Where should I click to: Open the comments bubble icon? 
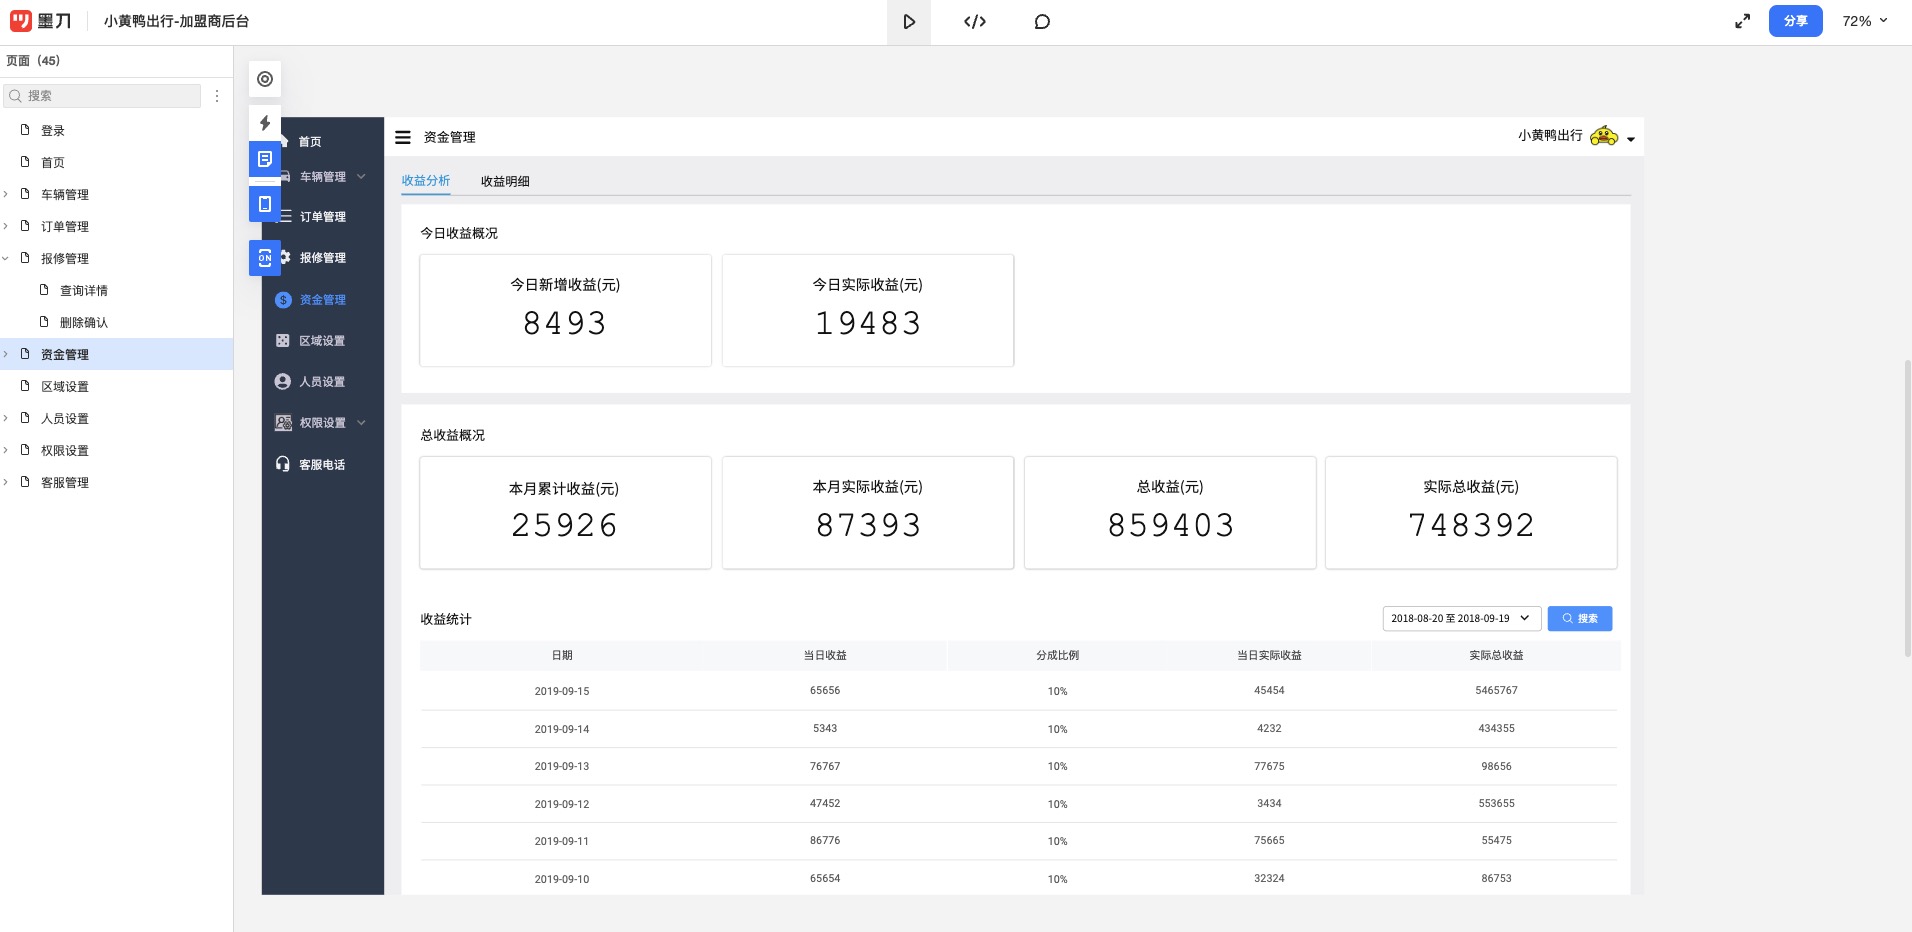(x=1042, y=22)
